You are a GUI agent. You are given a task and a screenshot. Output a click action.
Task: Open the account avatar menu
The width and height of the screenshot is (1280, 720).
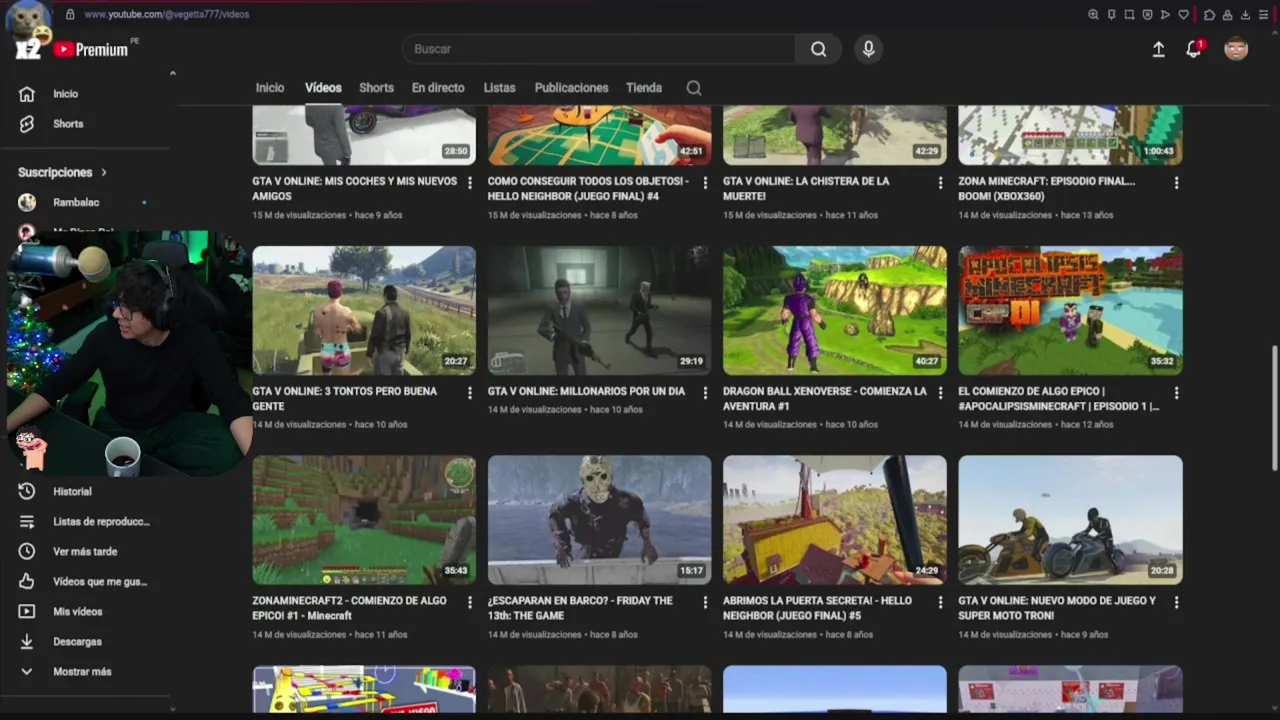[1236, 49]
